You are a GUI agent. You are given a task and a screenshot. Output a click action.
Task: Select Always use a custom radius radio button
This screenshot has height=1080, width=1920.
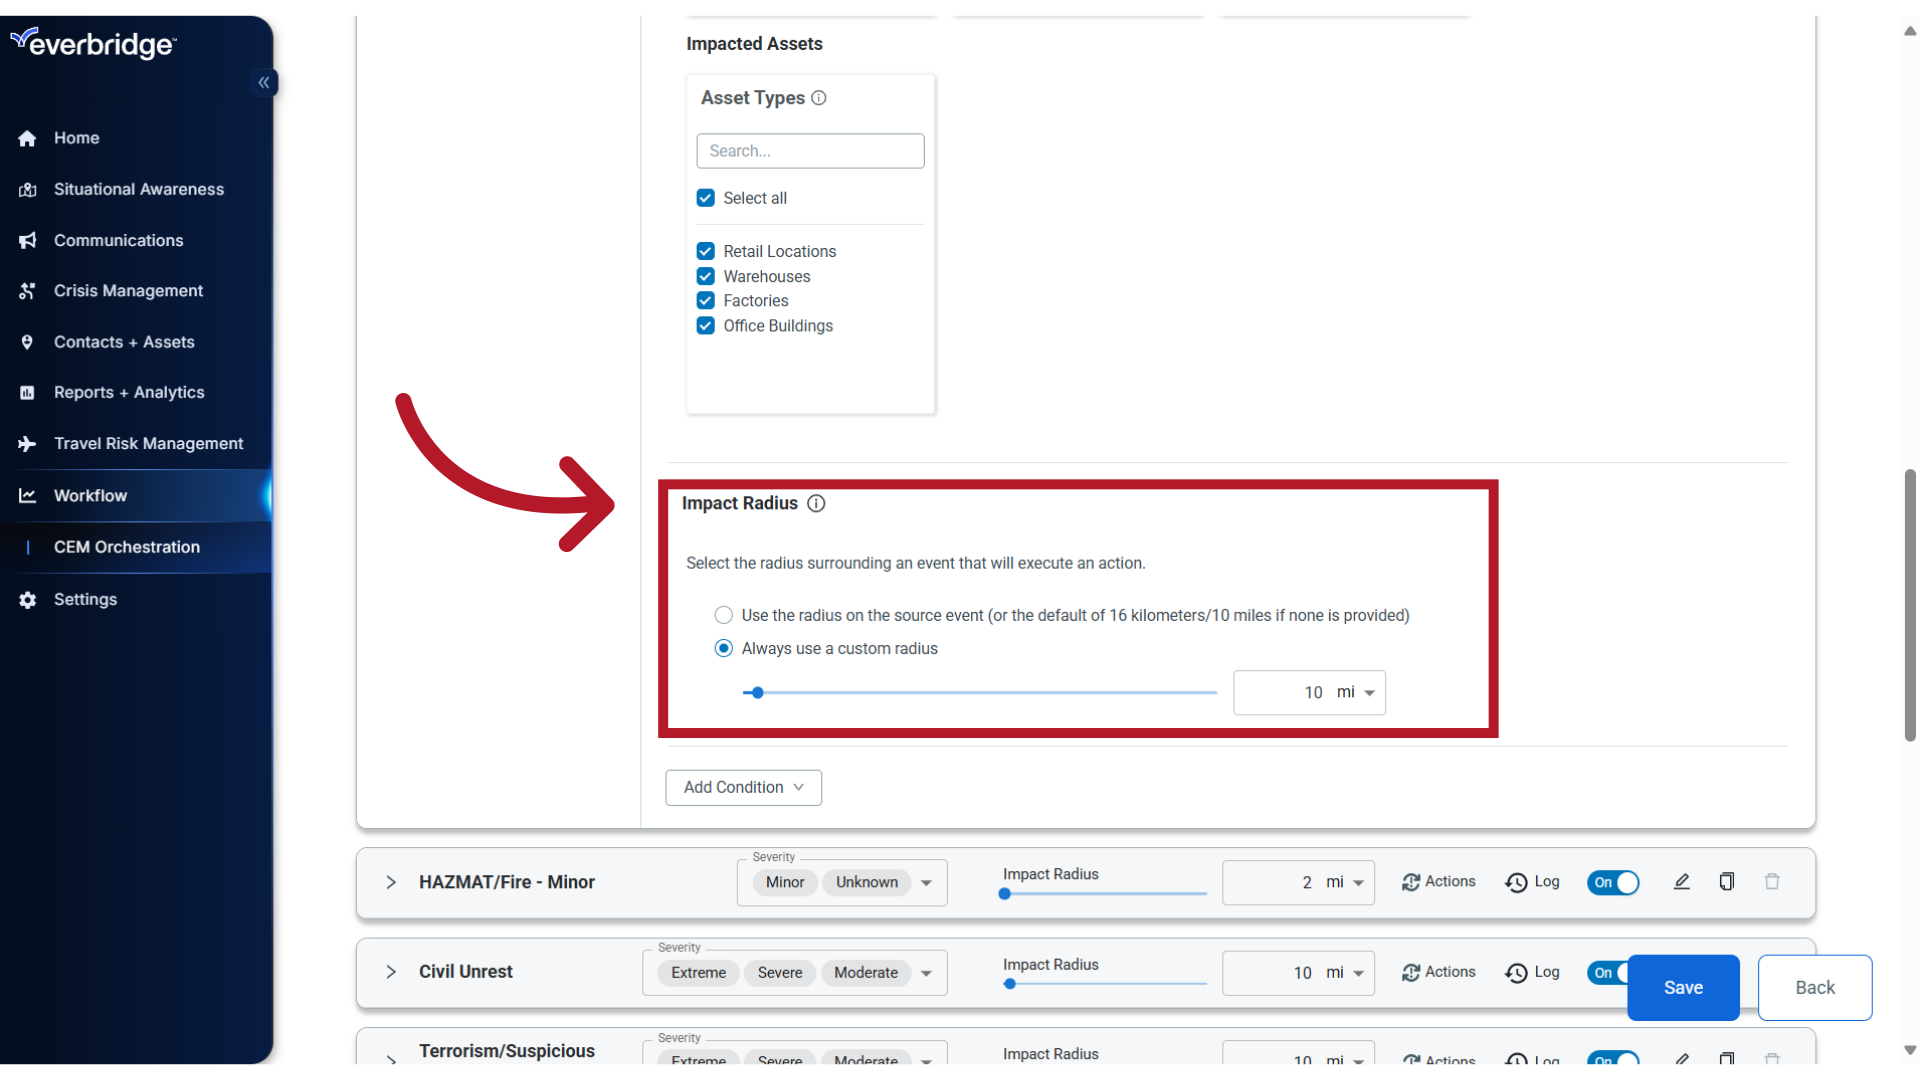[723, 647]
